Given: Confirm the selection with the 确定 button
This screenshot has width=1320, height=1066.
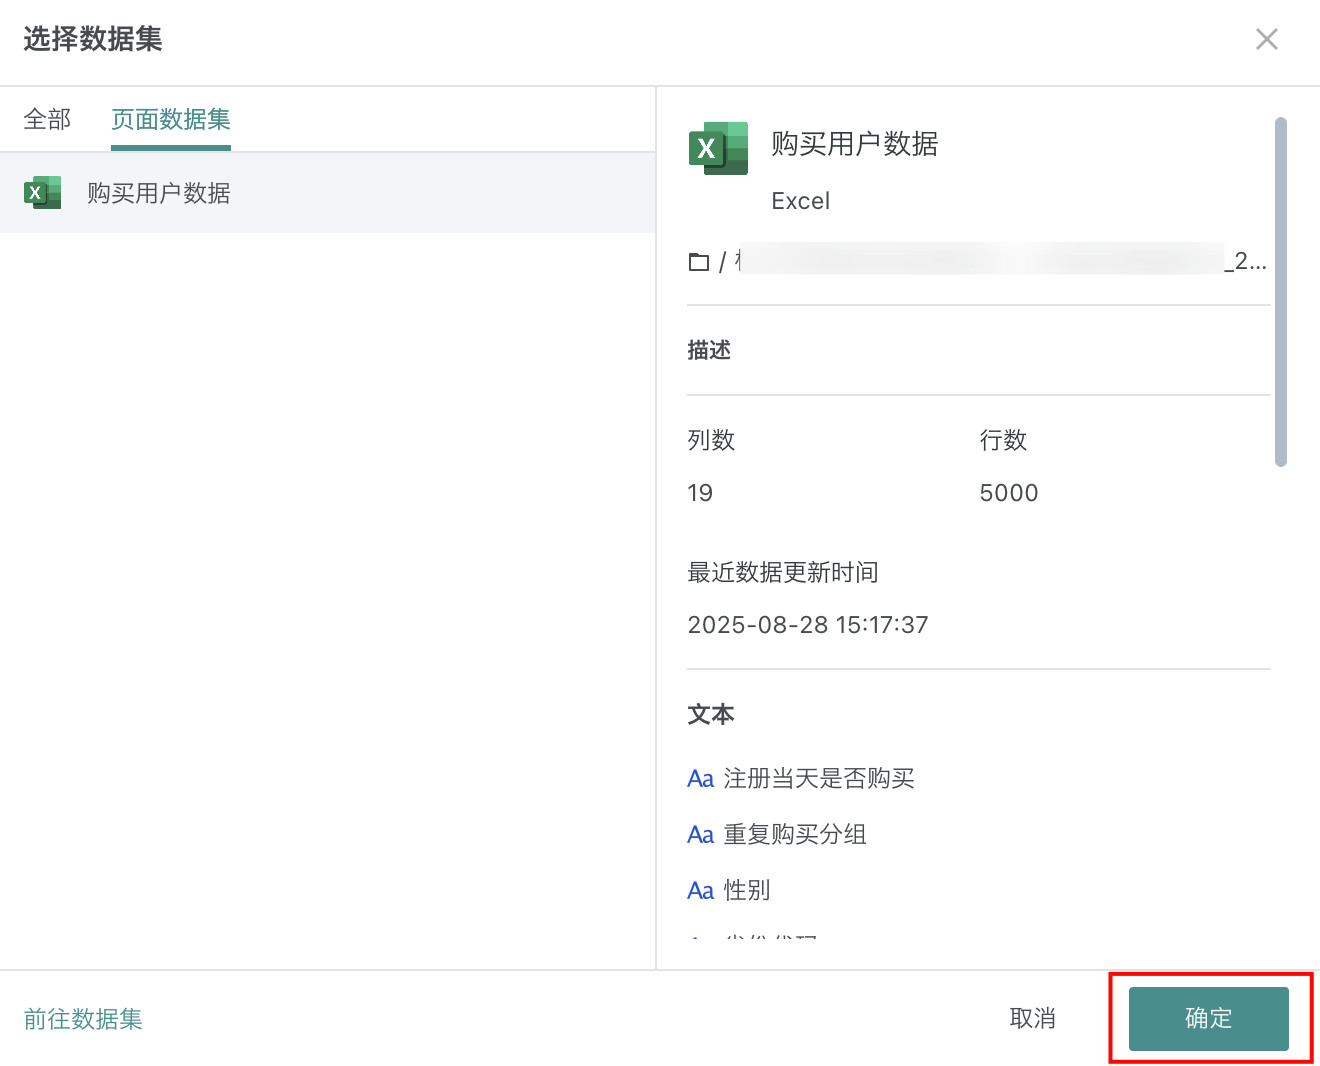Looking at the screenshot, I should pyautogui.click(x=1208, y=1019).
